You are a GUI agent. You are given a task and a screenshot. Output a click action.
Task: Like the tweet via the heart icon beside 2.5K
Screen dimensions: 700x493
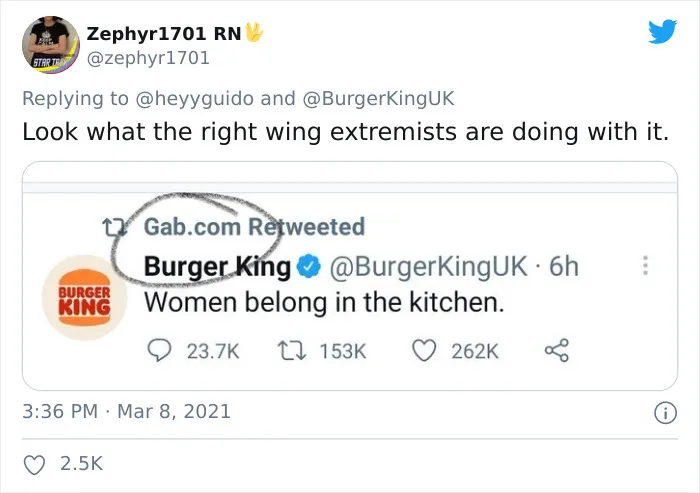pyautogui.click(x=34, y=464)
